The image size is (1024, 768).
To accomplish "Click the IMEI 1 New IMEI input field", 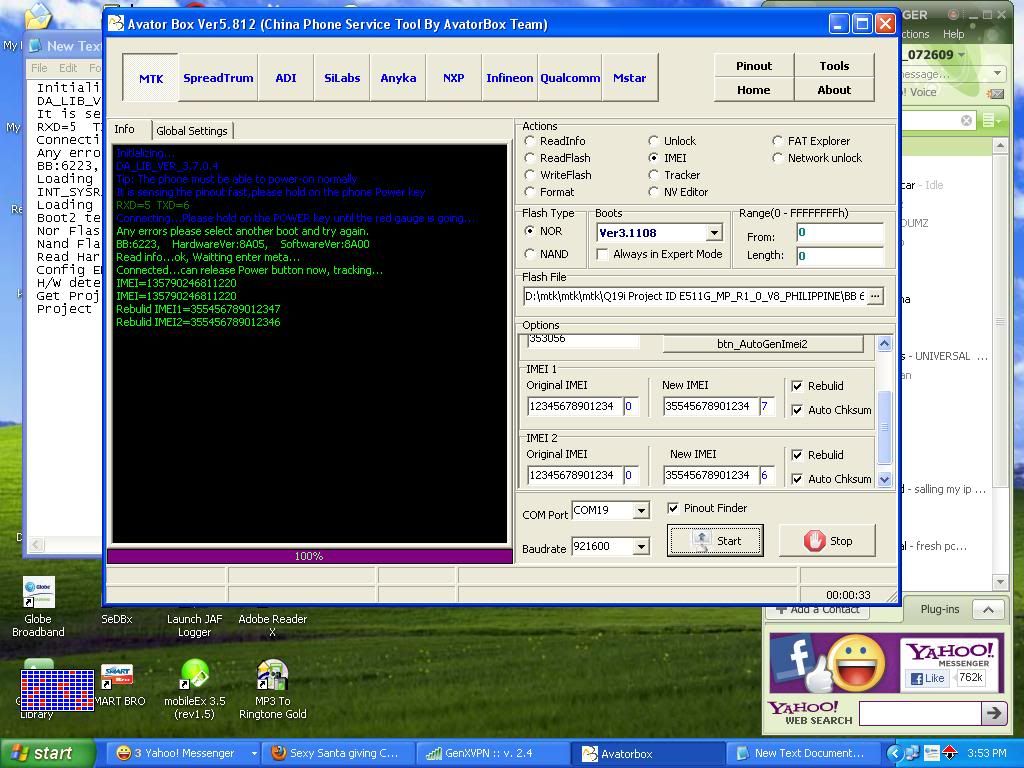I will [x=708, y=406].
